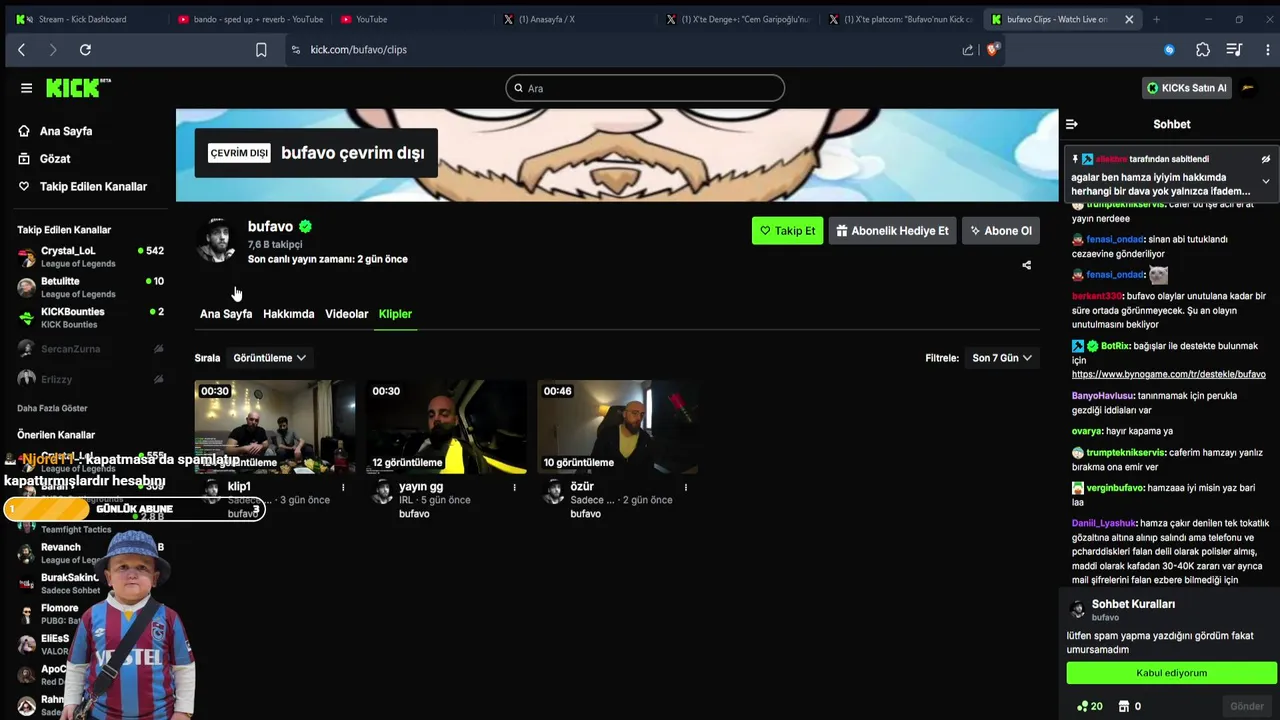Viewport: 1280px width, 720px height.
Task: Click Abonelik Hediye Et button
Action: tap(892, 231)
